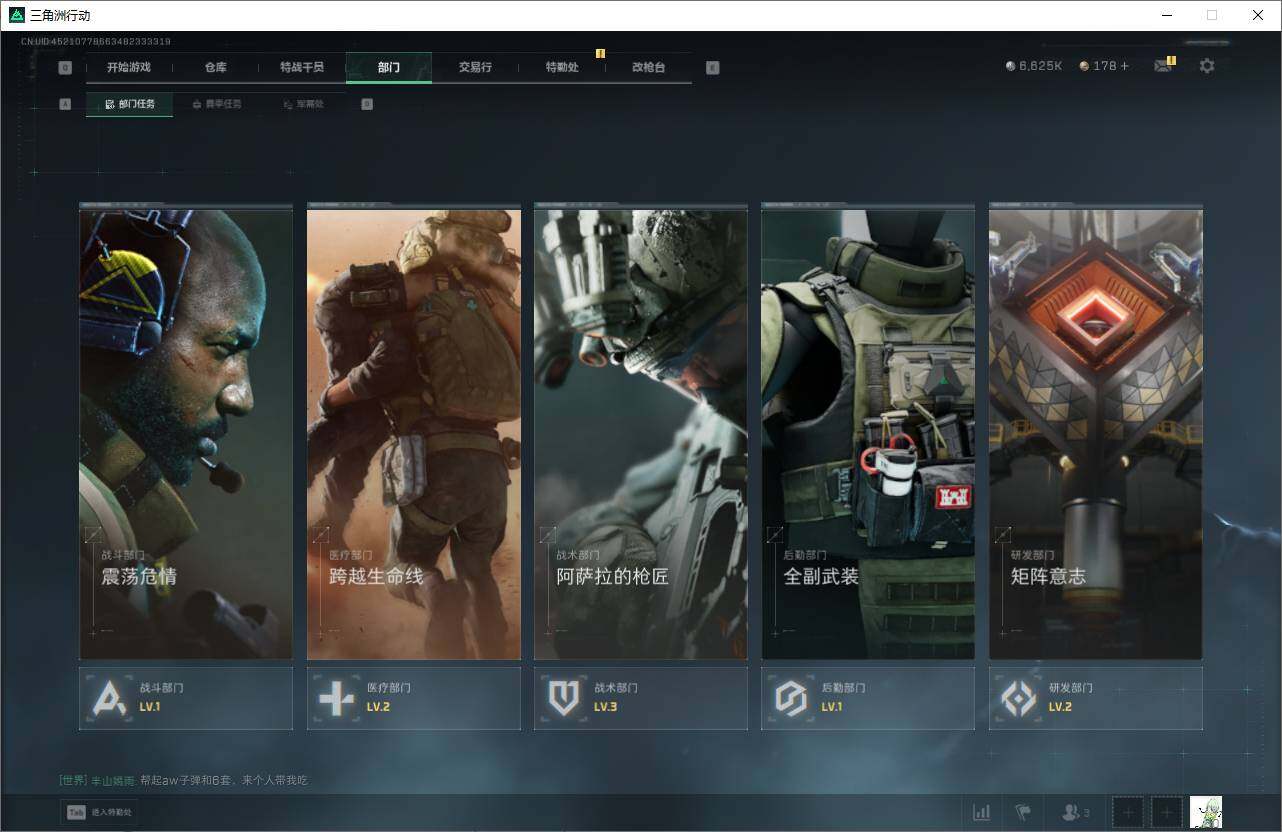Switch to the 开始游戏 tab
Screen dimensions: 1282x832
tap(129, 68)
